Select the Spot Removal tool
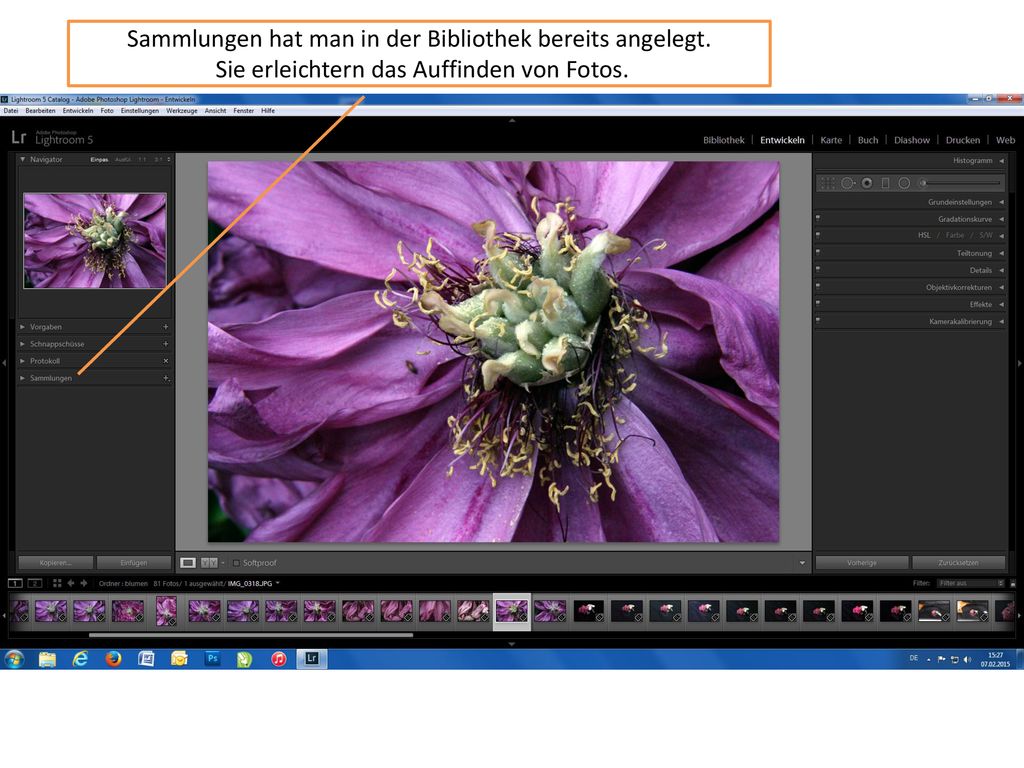This screenshot has width=1024, height=768. coord(848,184)
